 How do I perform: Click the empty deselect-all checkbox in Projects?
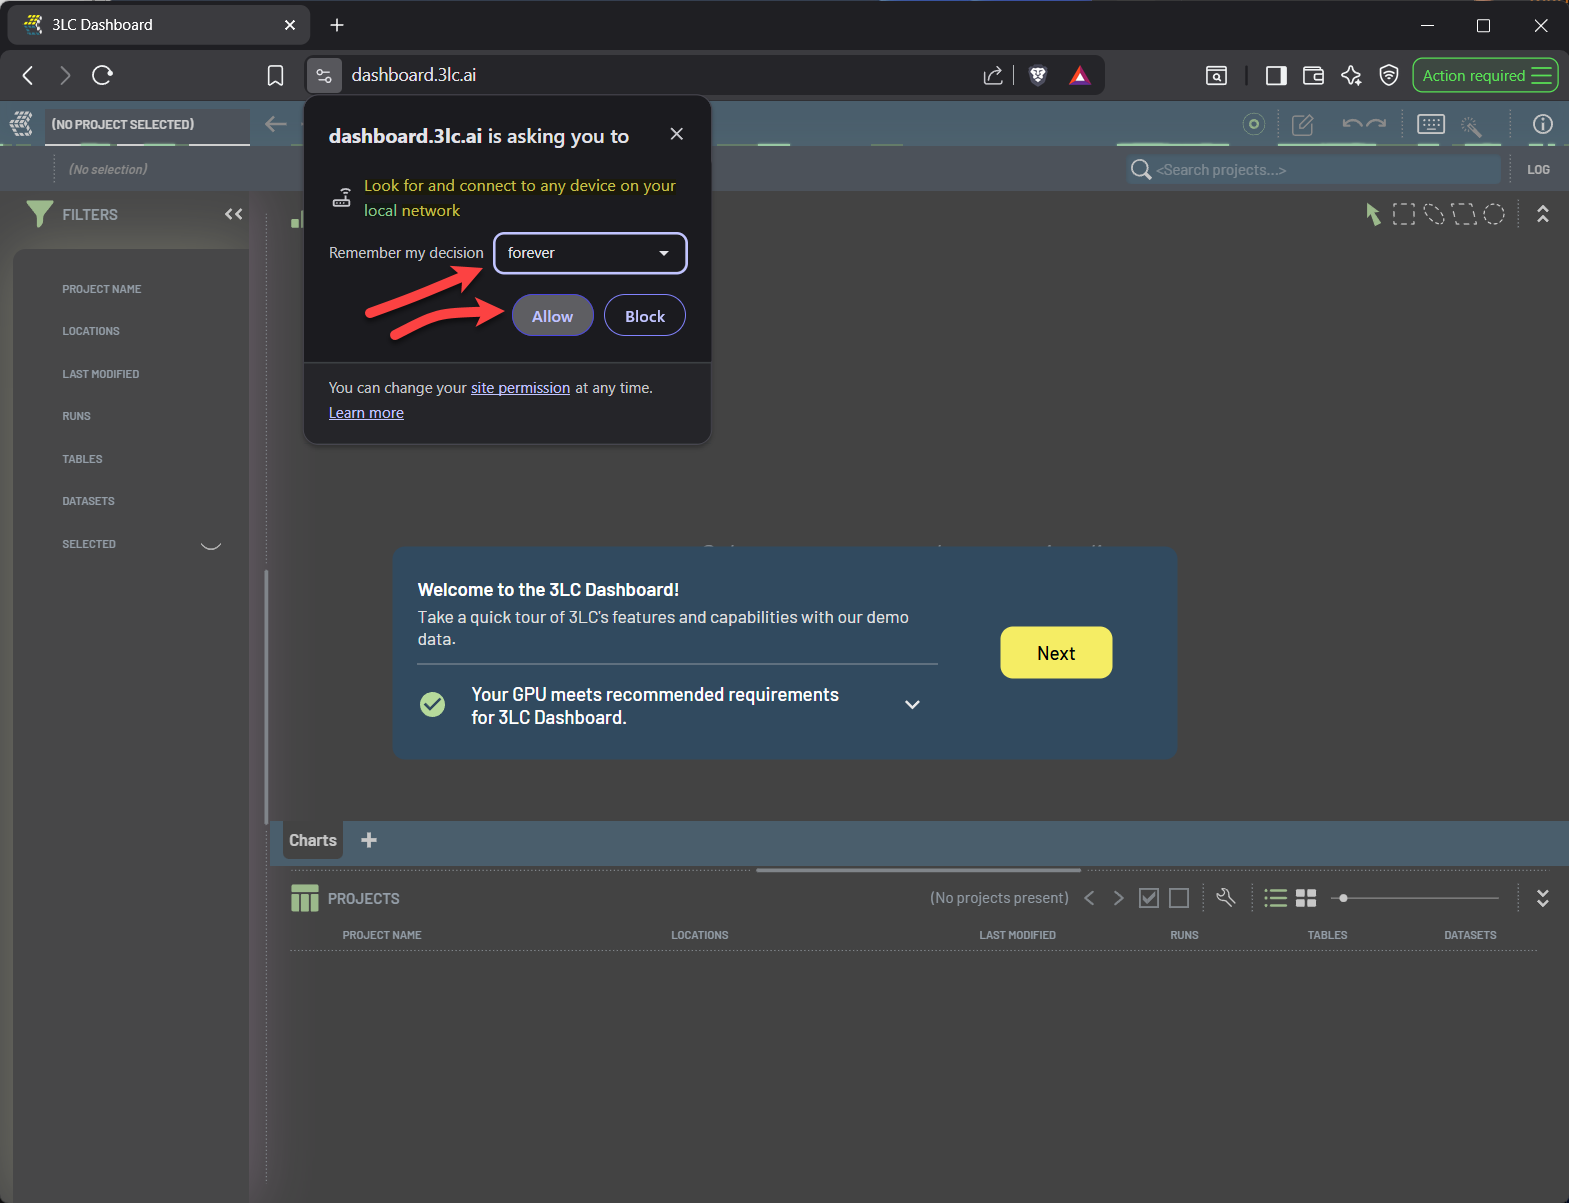coord(1179,898)
